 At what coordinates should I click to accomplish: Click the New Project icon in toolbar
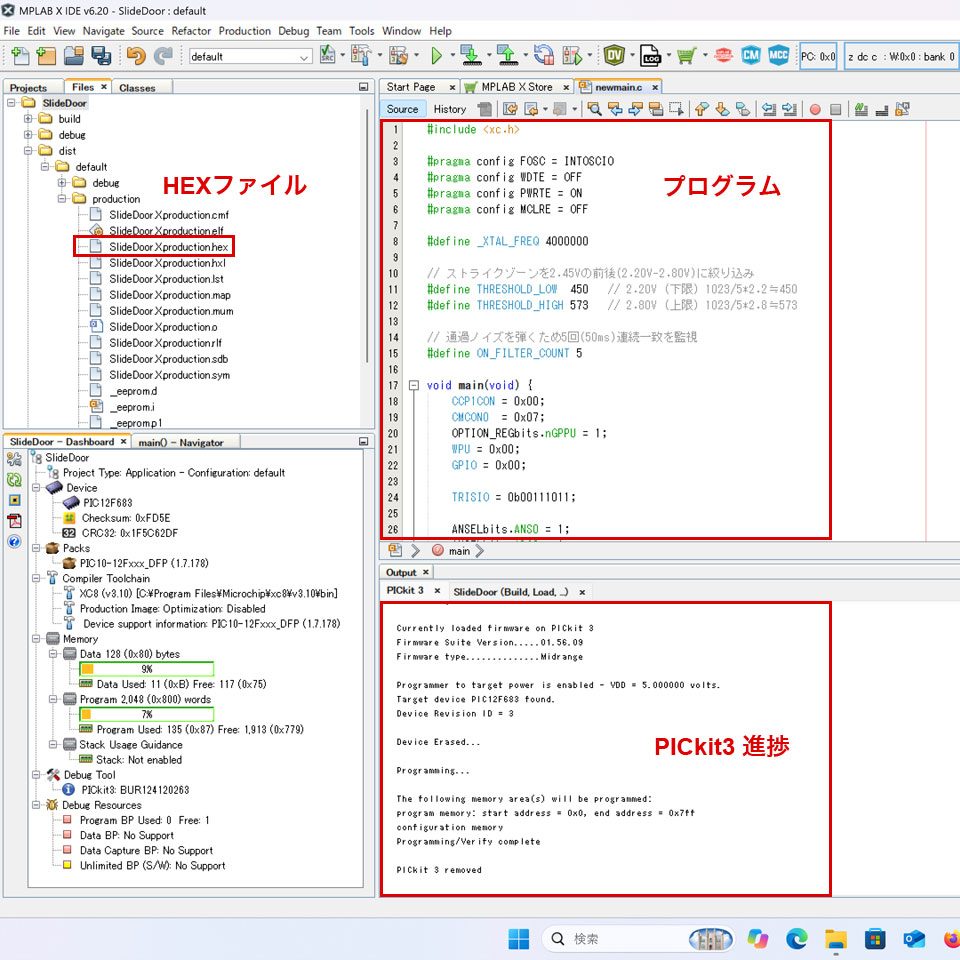tap(46, 56)
